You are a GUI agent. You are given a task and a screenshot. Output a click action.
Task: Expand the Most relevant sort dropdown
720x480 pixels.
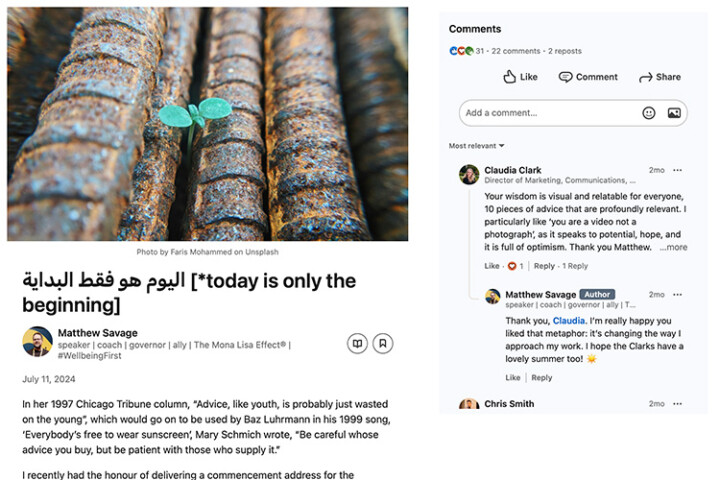click(477, 146)
